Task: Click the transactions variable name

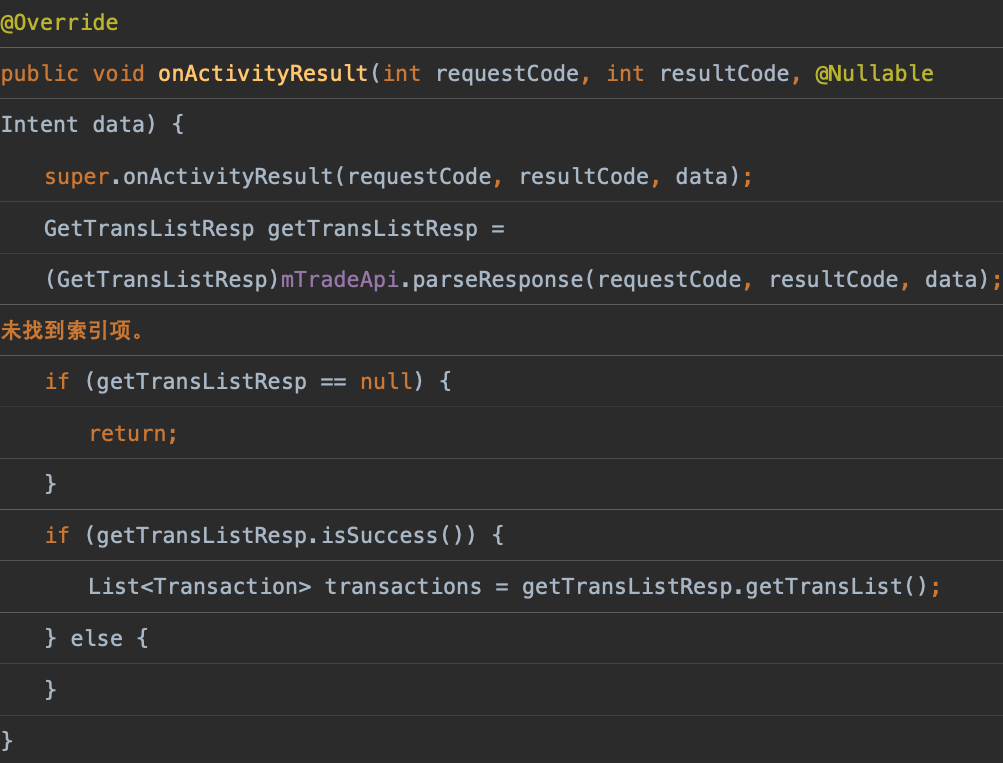Action: tap(403, 586)
